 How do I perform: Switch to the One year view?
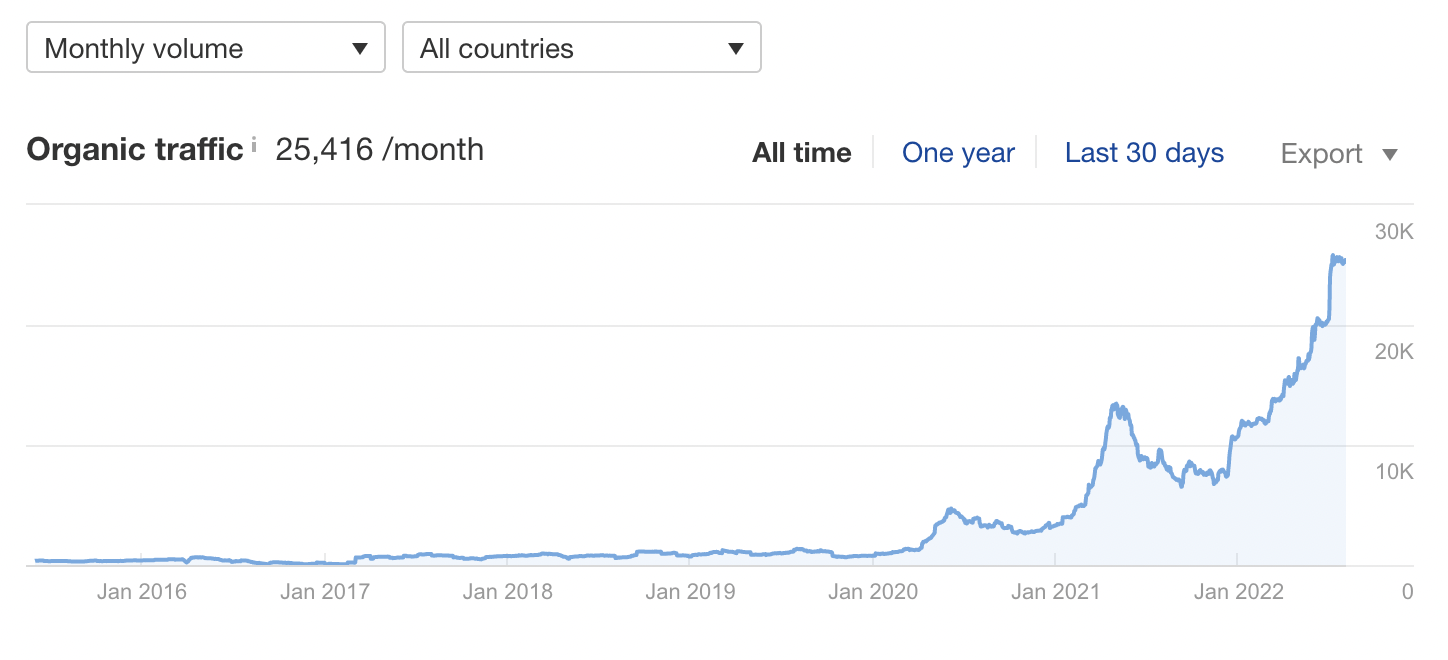coord(958,153)
